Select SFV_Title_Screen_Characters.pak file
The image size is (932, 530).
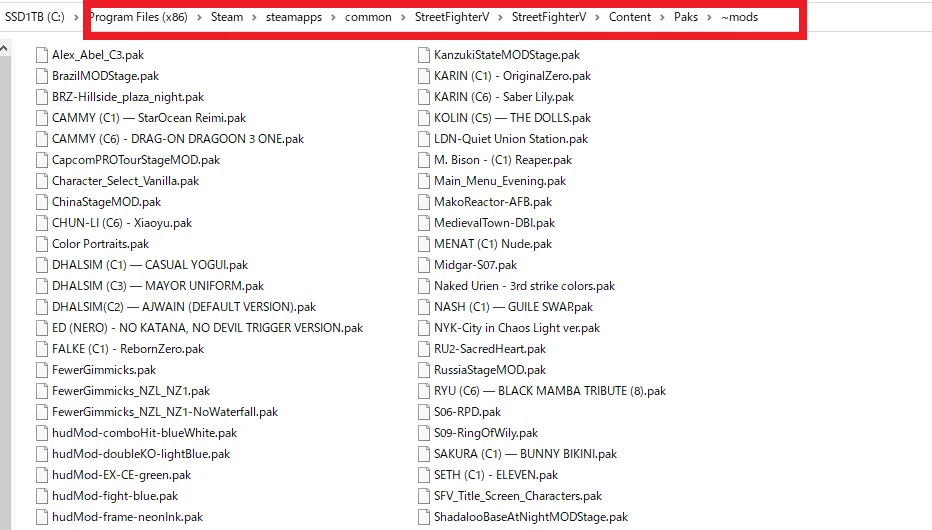(510, 496)
